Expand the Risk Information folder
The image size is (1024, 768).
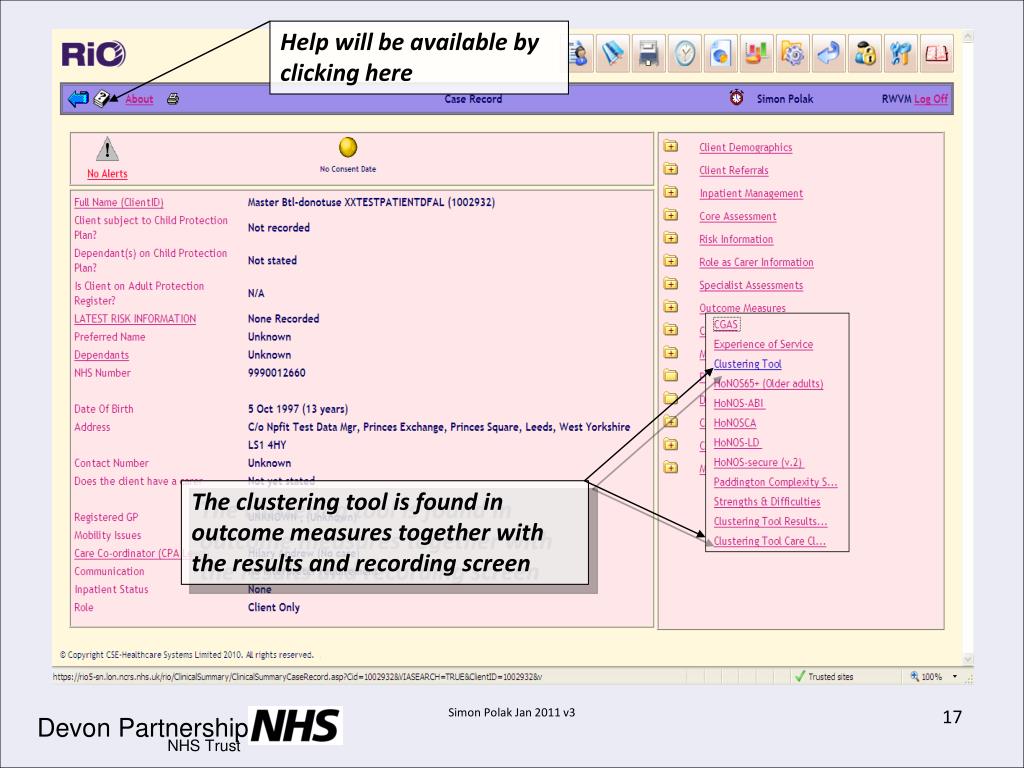click(671, 238)
